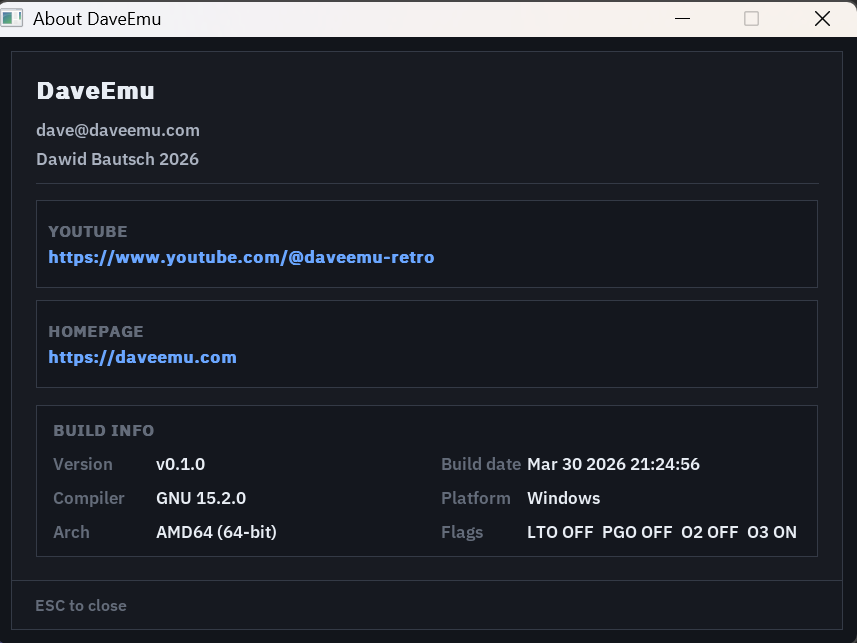Screen dimensions: 857x643
Task: Select the GNU 15.2.0 compiler value
Action: [200, 498]
